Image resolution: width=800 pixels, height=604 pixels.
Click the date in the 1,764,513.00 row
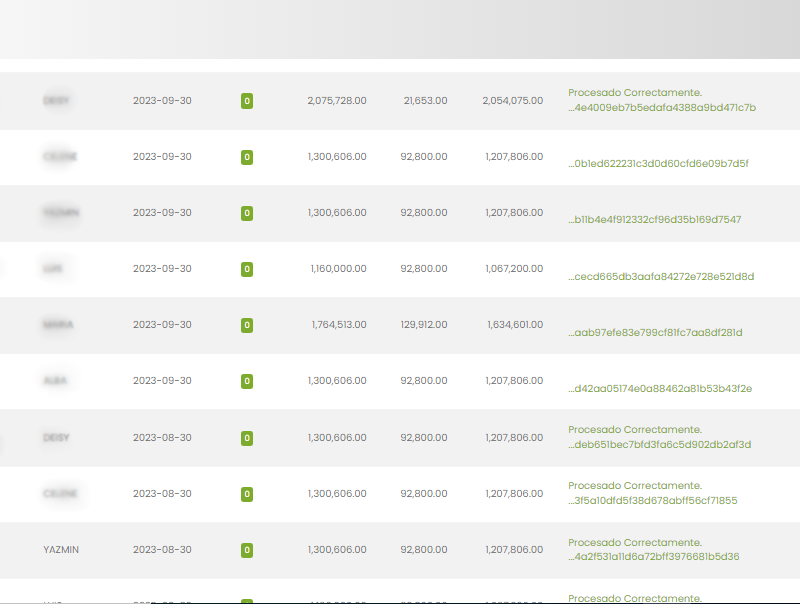click(x=162, y=325)
